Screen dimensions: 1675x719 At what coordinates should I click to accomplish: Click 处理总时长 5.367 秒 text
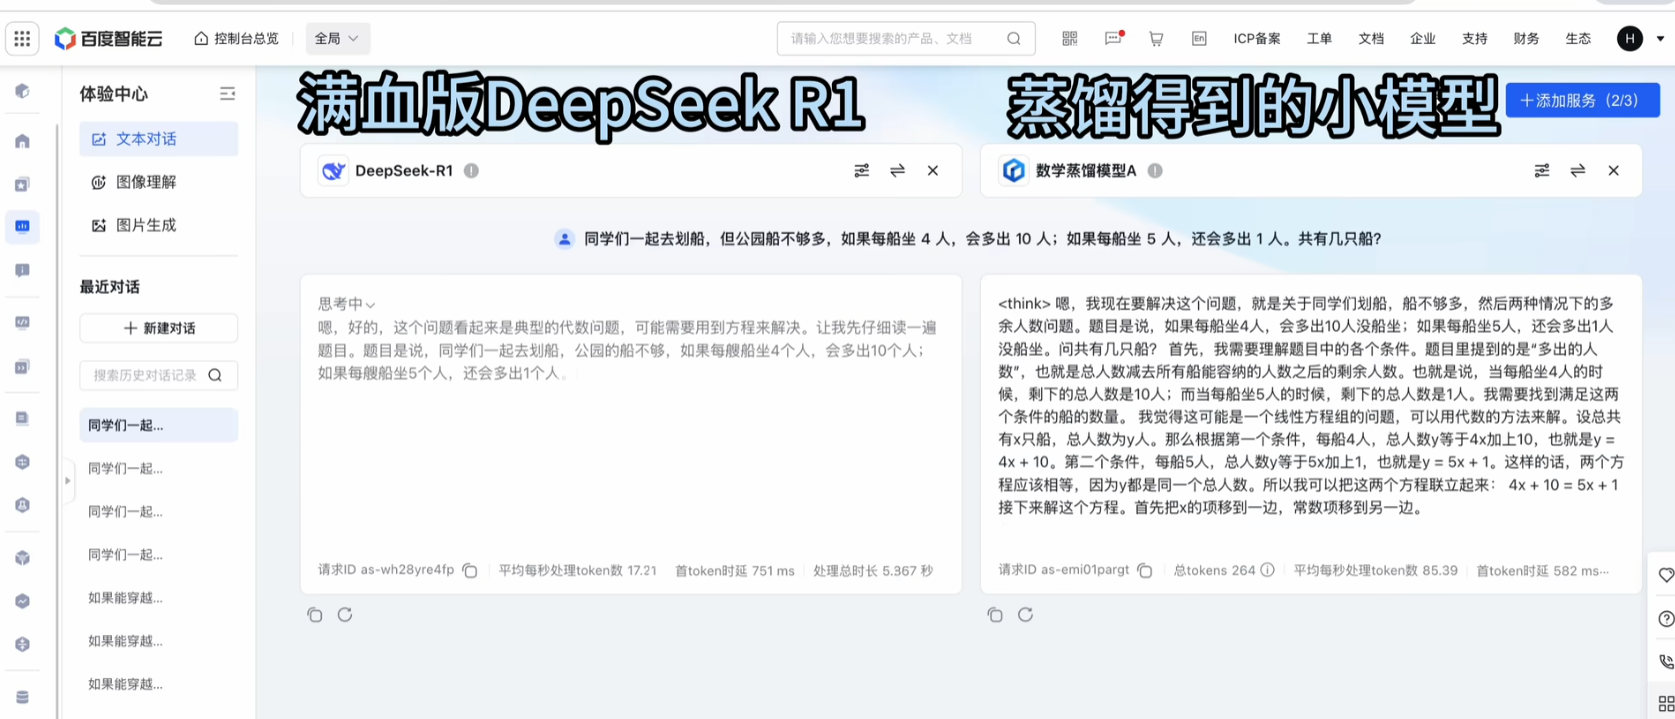[873, 571]
